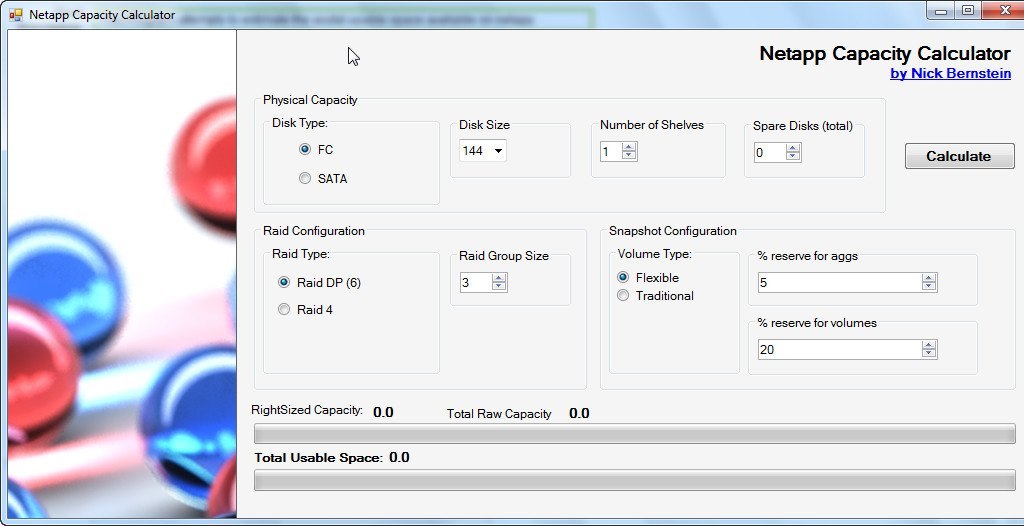Click the Total Usable Space progress bar
Screen dimensions: 1024x526
[x=635, y=480]
